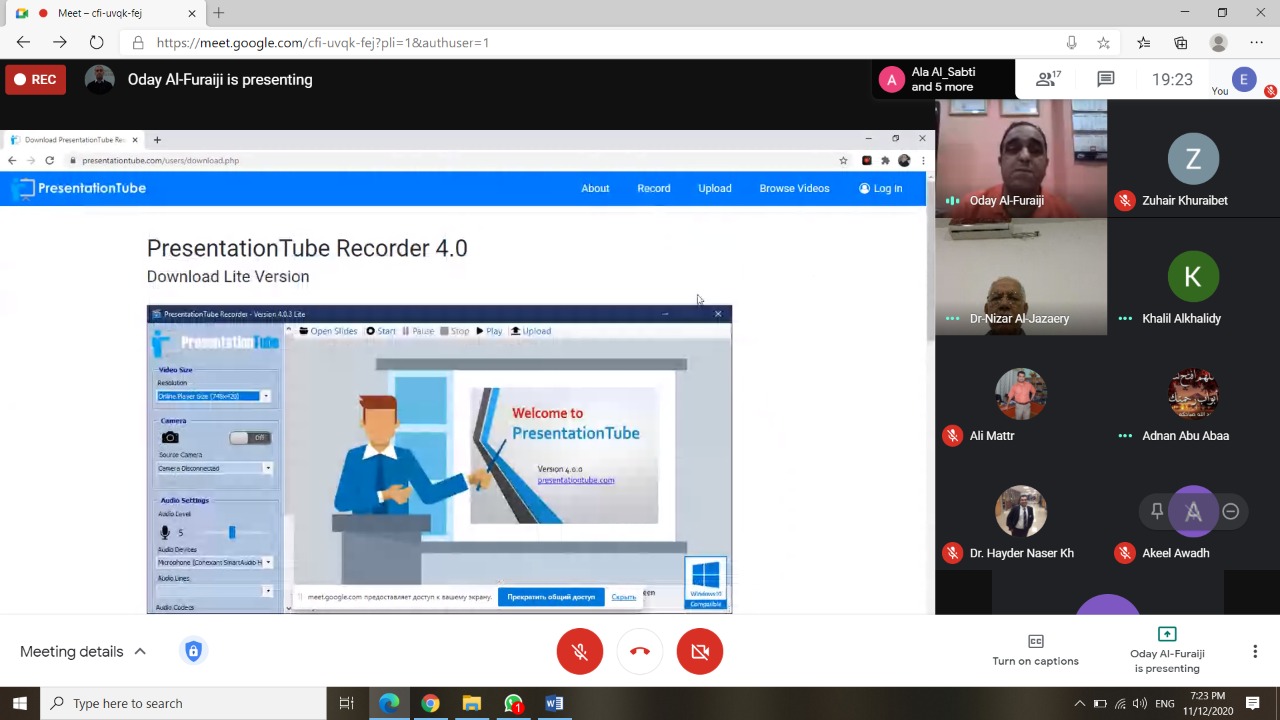Screen dimensions: 1280x720
Task: Add Meet page to Edge favorites
Action: tap(1103, 43)
